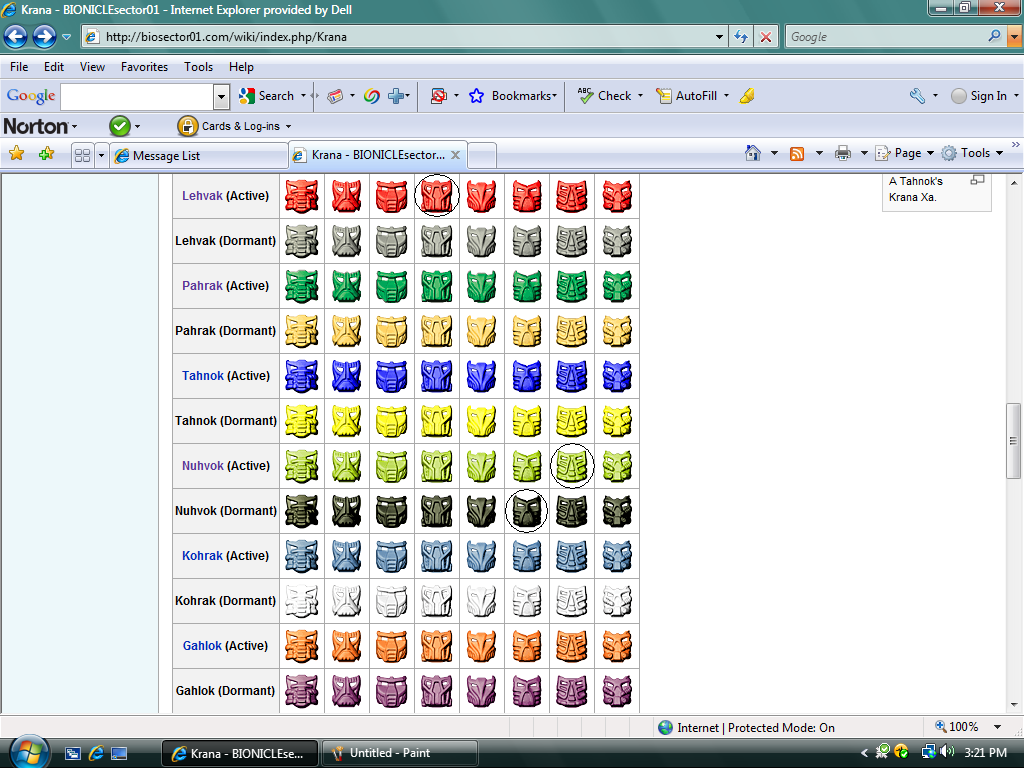
Task: Click the popup blocker icon in Google toolbar
Action: pos(438,96)
